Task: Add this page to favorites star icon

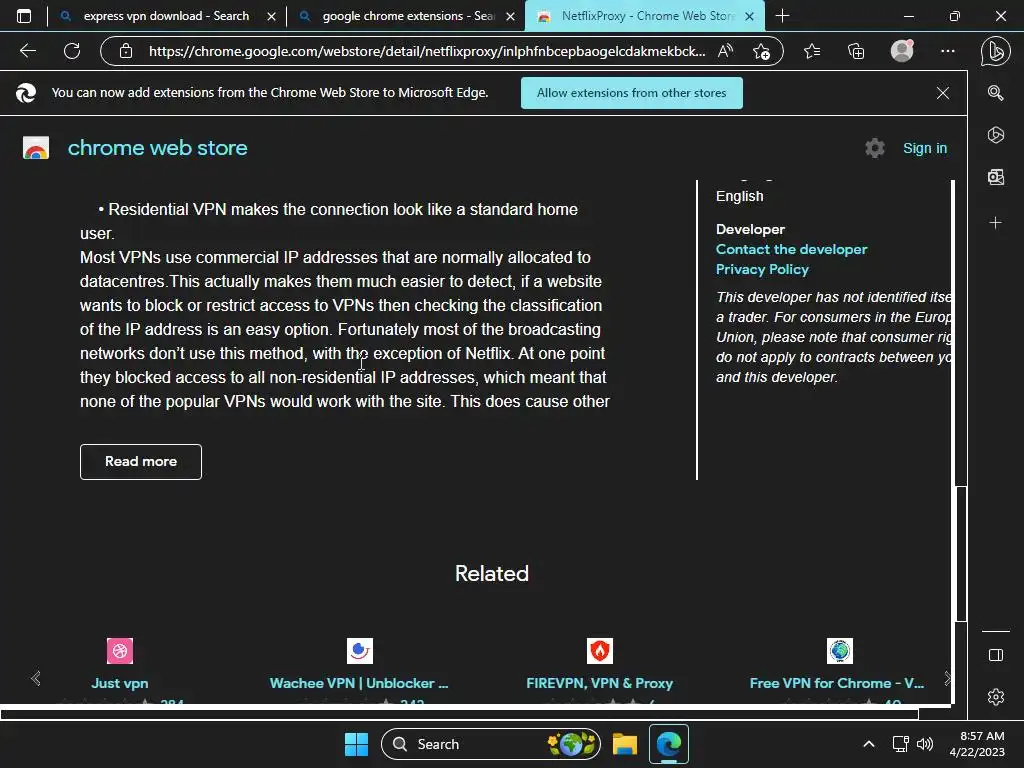Action: tap(761, 51)
